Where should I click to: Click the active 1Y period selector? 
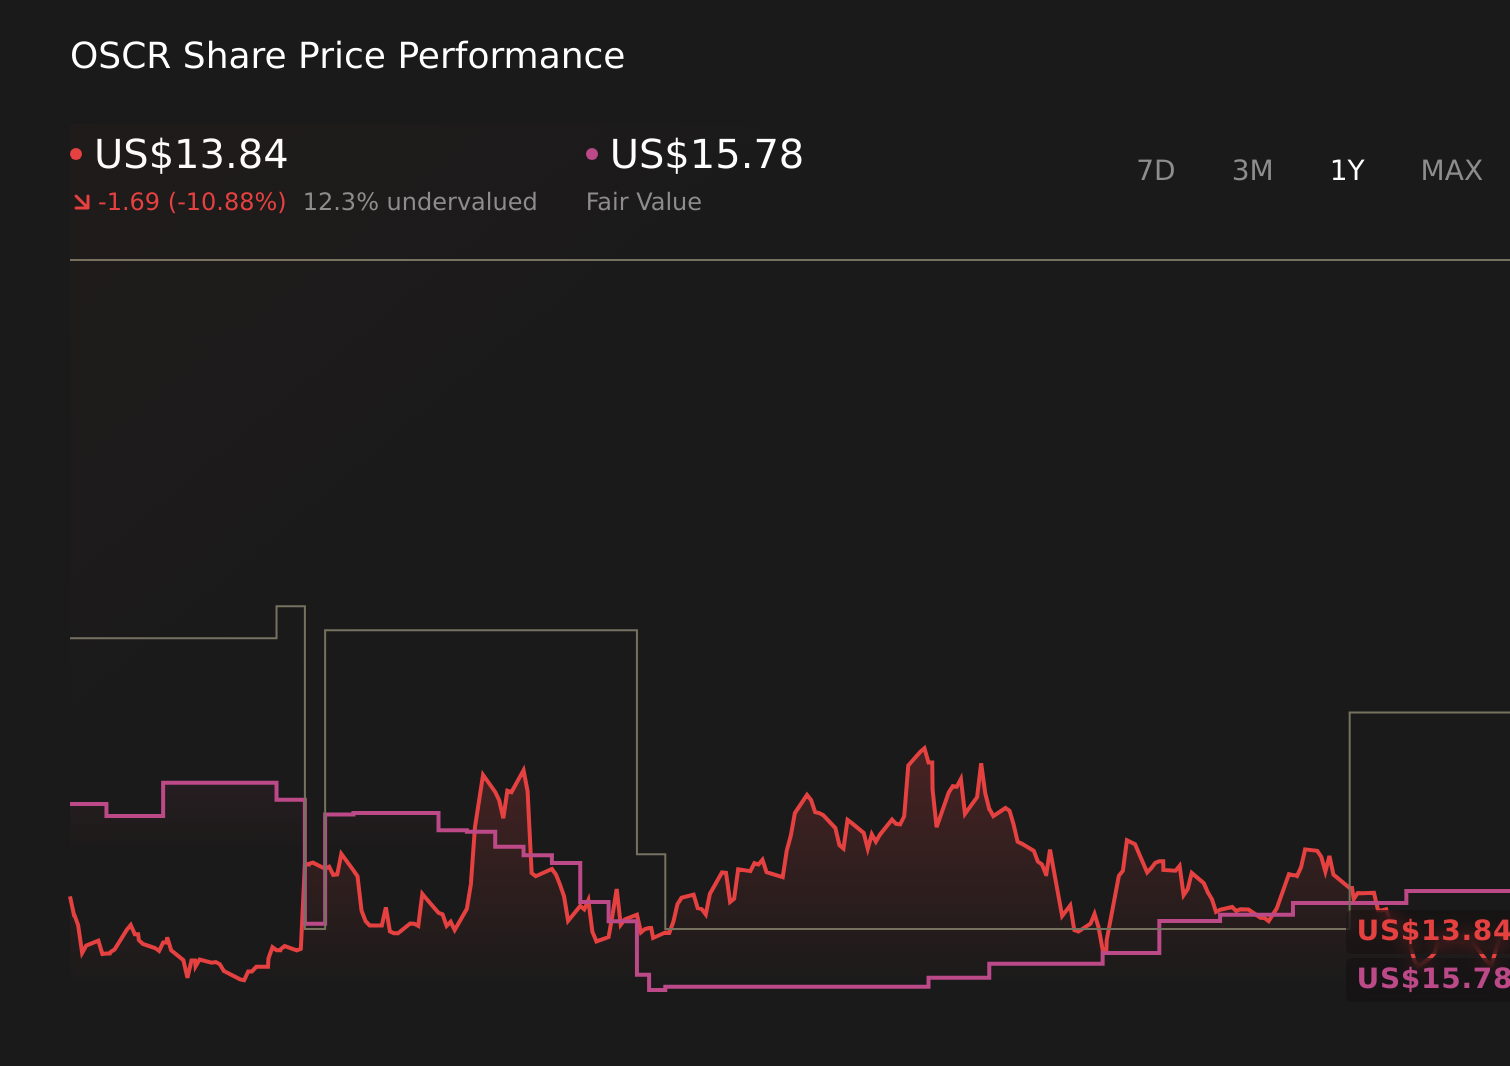pyautogui.click(x=1347, y=170)
